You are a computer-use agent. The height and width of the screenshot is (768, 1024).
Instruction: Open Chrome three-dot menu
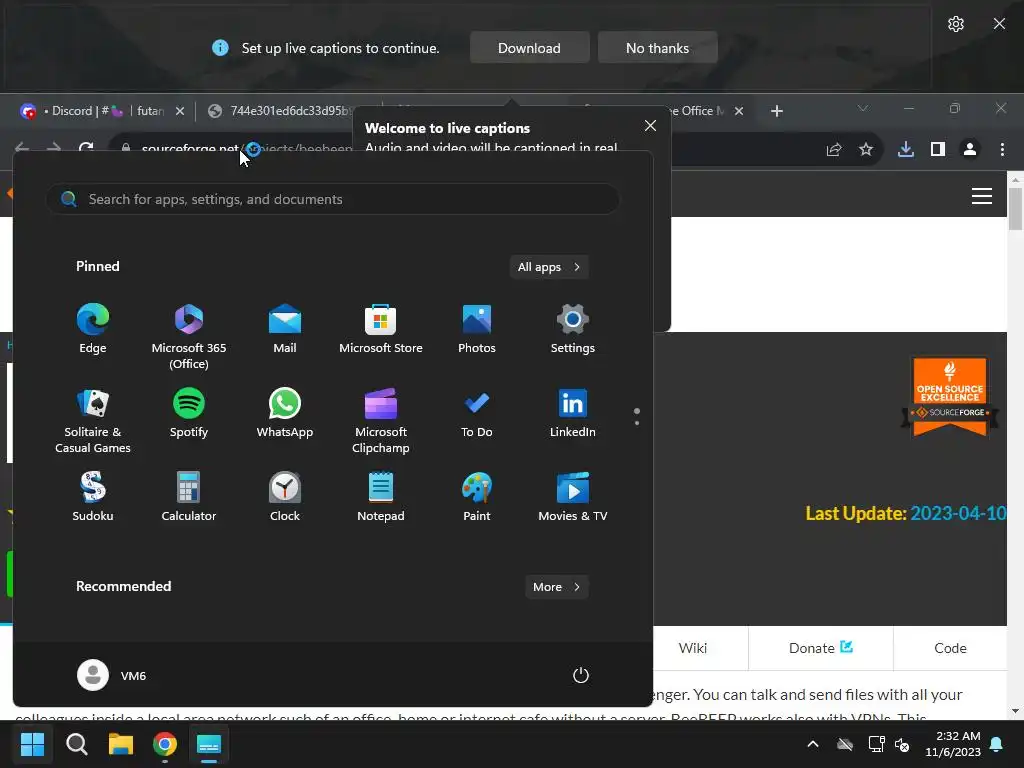1002,150
